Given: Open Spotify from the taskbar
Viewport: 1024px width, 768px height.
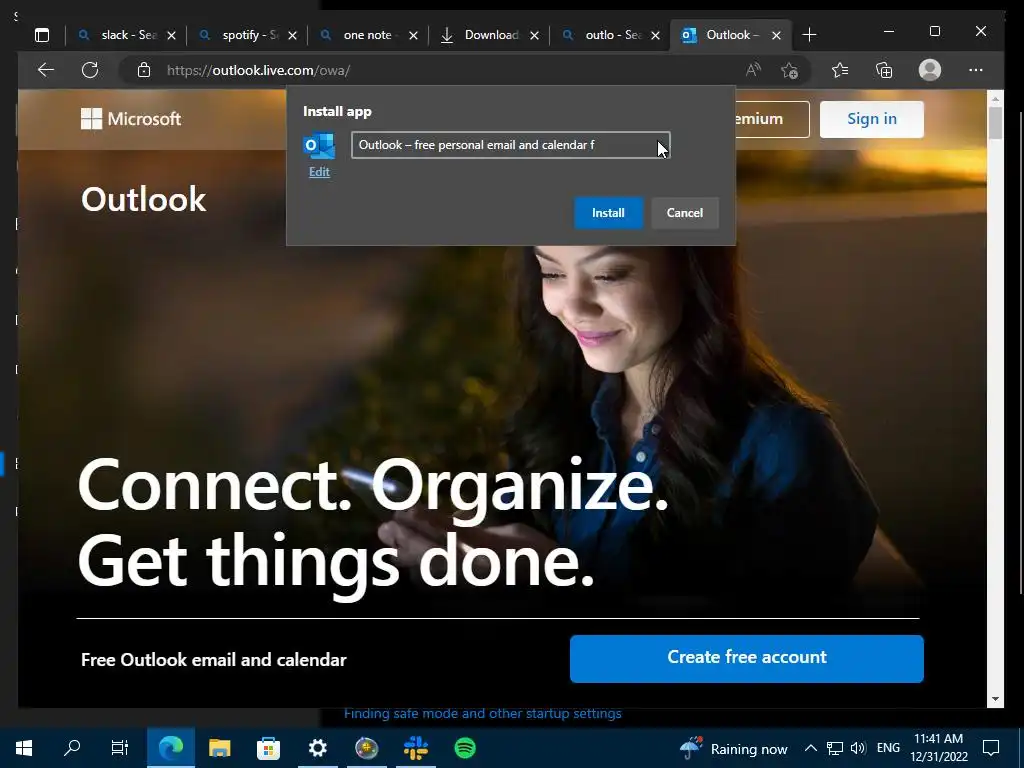Looking at the screenshot, I should (x=465, y=748).
